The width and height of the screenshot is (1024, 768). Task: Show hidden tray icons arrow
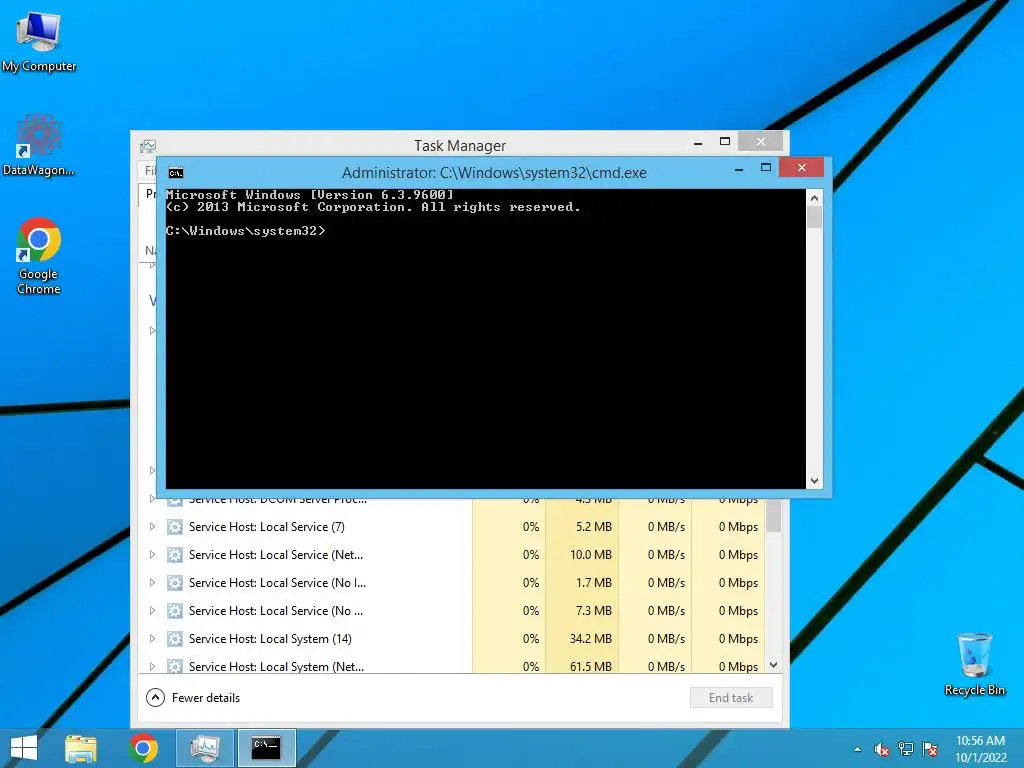click(x=857, y=749)
